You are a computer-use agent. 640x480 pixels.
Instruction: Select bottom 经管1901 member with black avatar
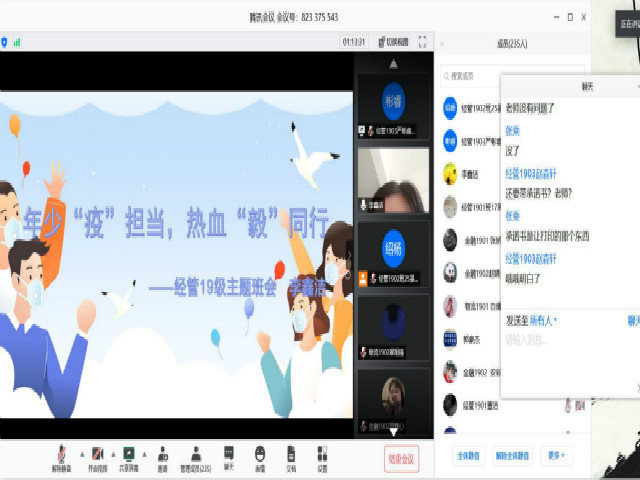[x=514, y=405]
